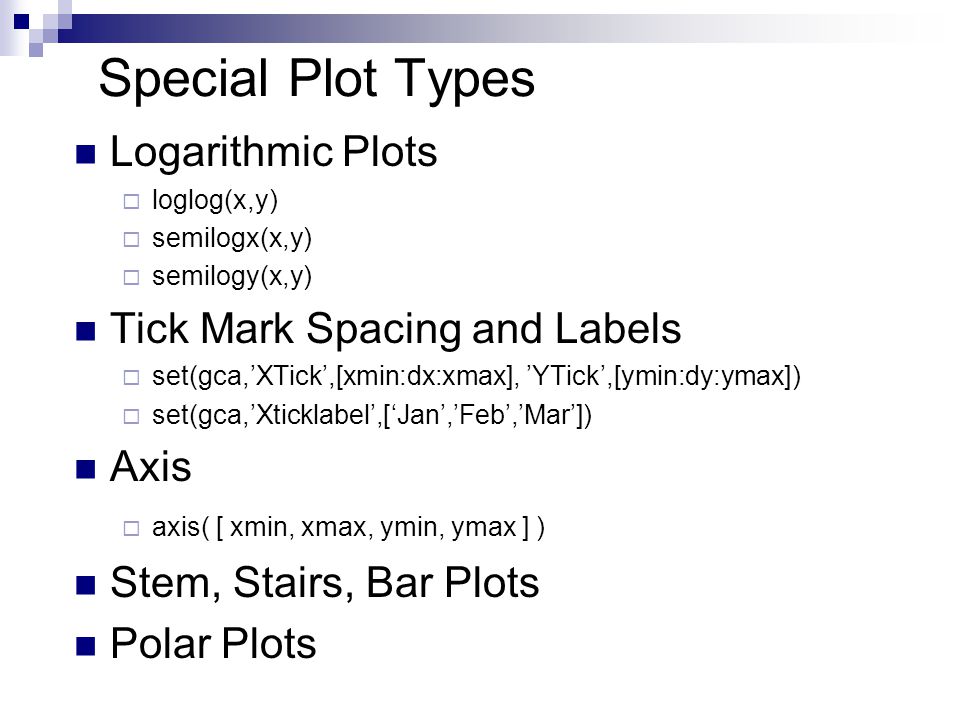Select the semilogx(x,y) text
Screen dimensions: 960x720
(232, 239)
